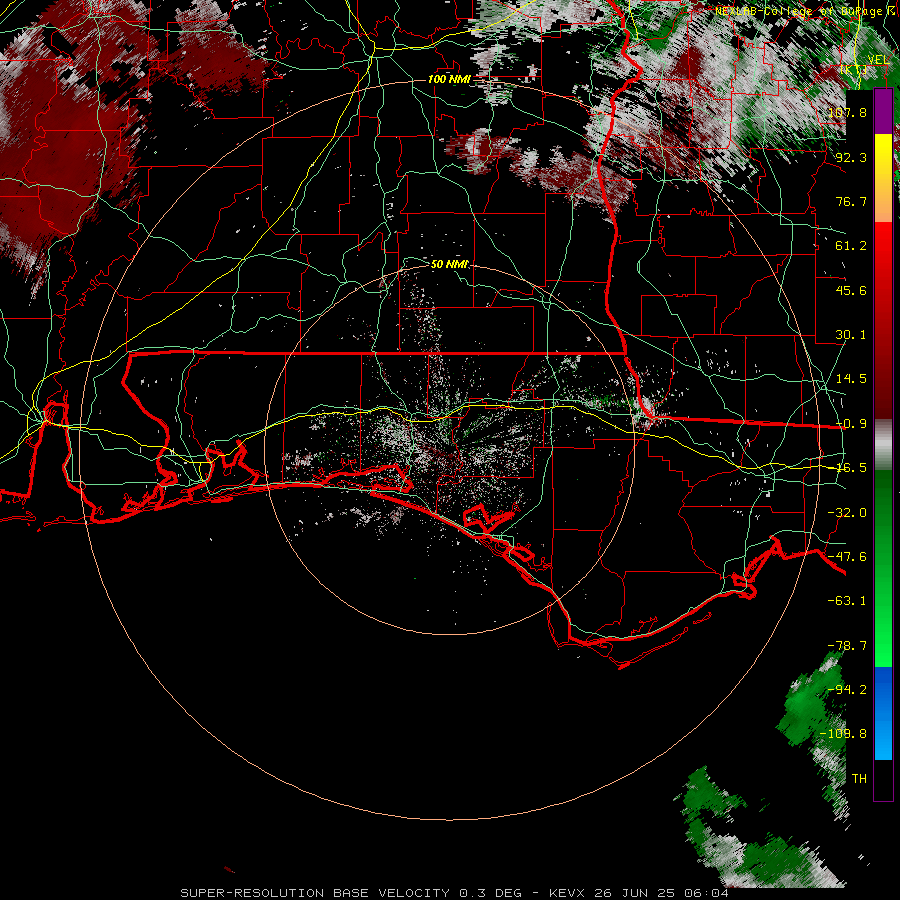Click the -78.7 legend value
Screen dimensions: 900x900
(847, 646)
